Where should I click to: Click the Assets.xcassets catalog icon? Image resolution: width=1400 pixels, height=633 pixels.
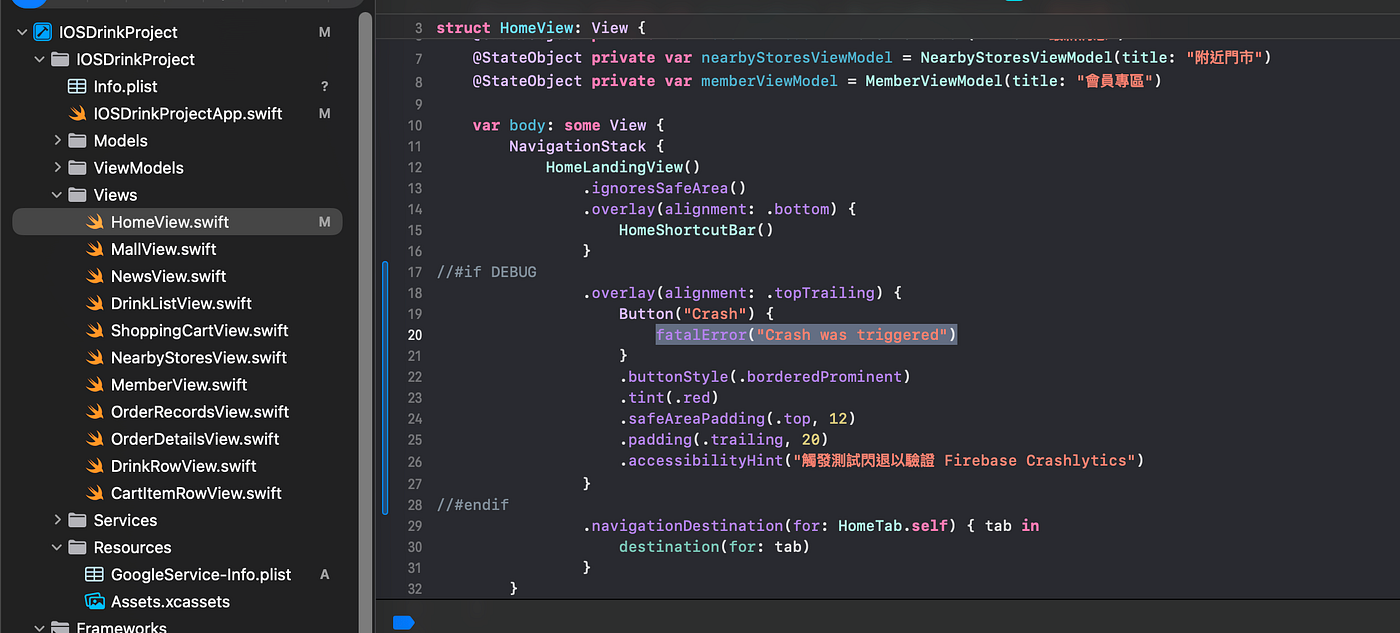tap(95, 601)
